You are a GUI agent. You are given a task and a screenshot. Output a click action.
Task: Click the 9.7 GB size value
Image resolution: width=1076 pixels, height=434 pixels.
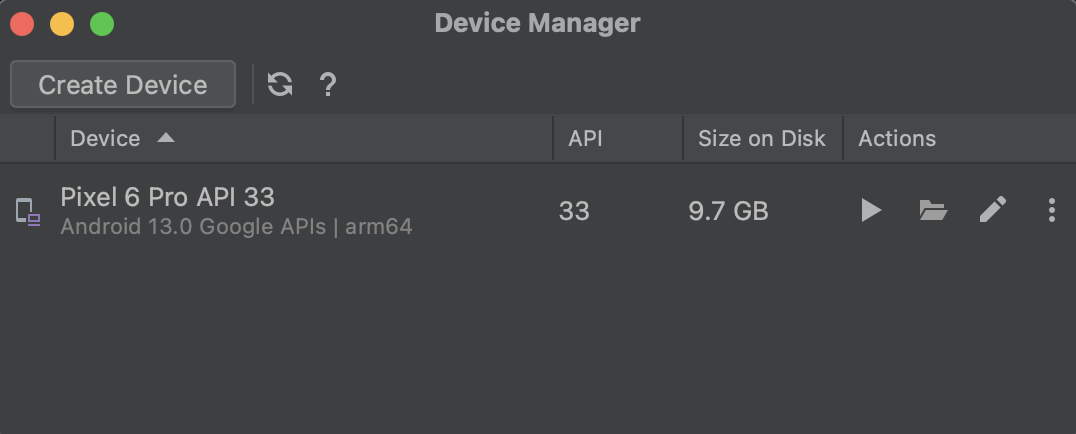coord(728,211)
